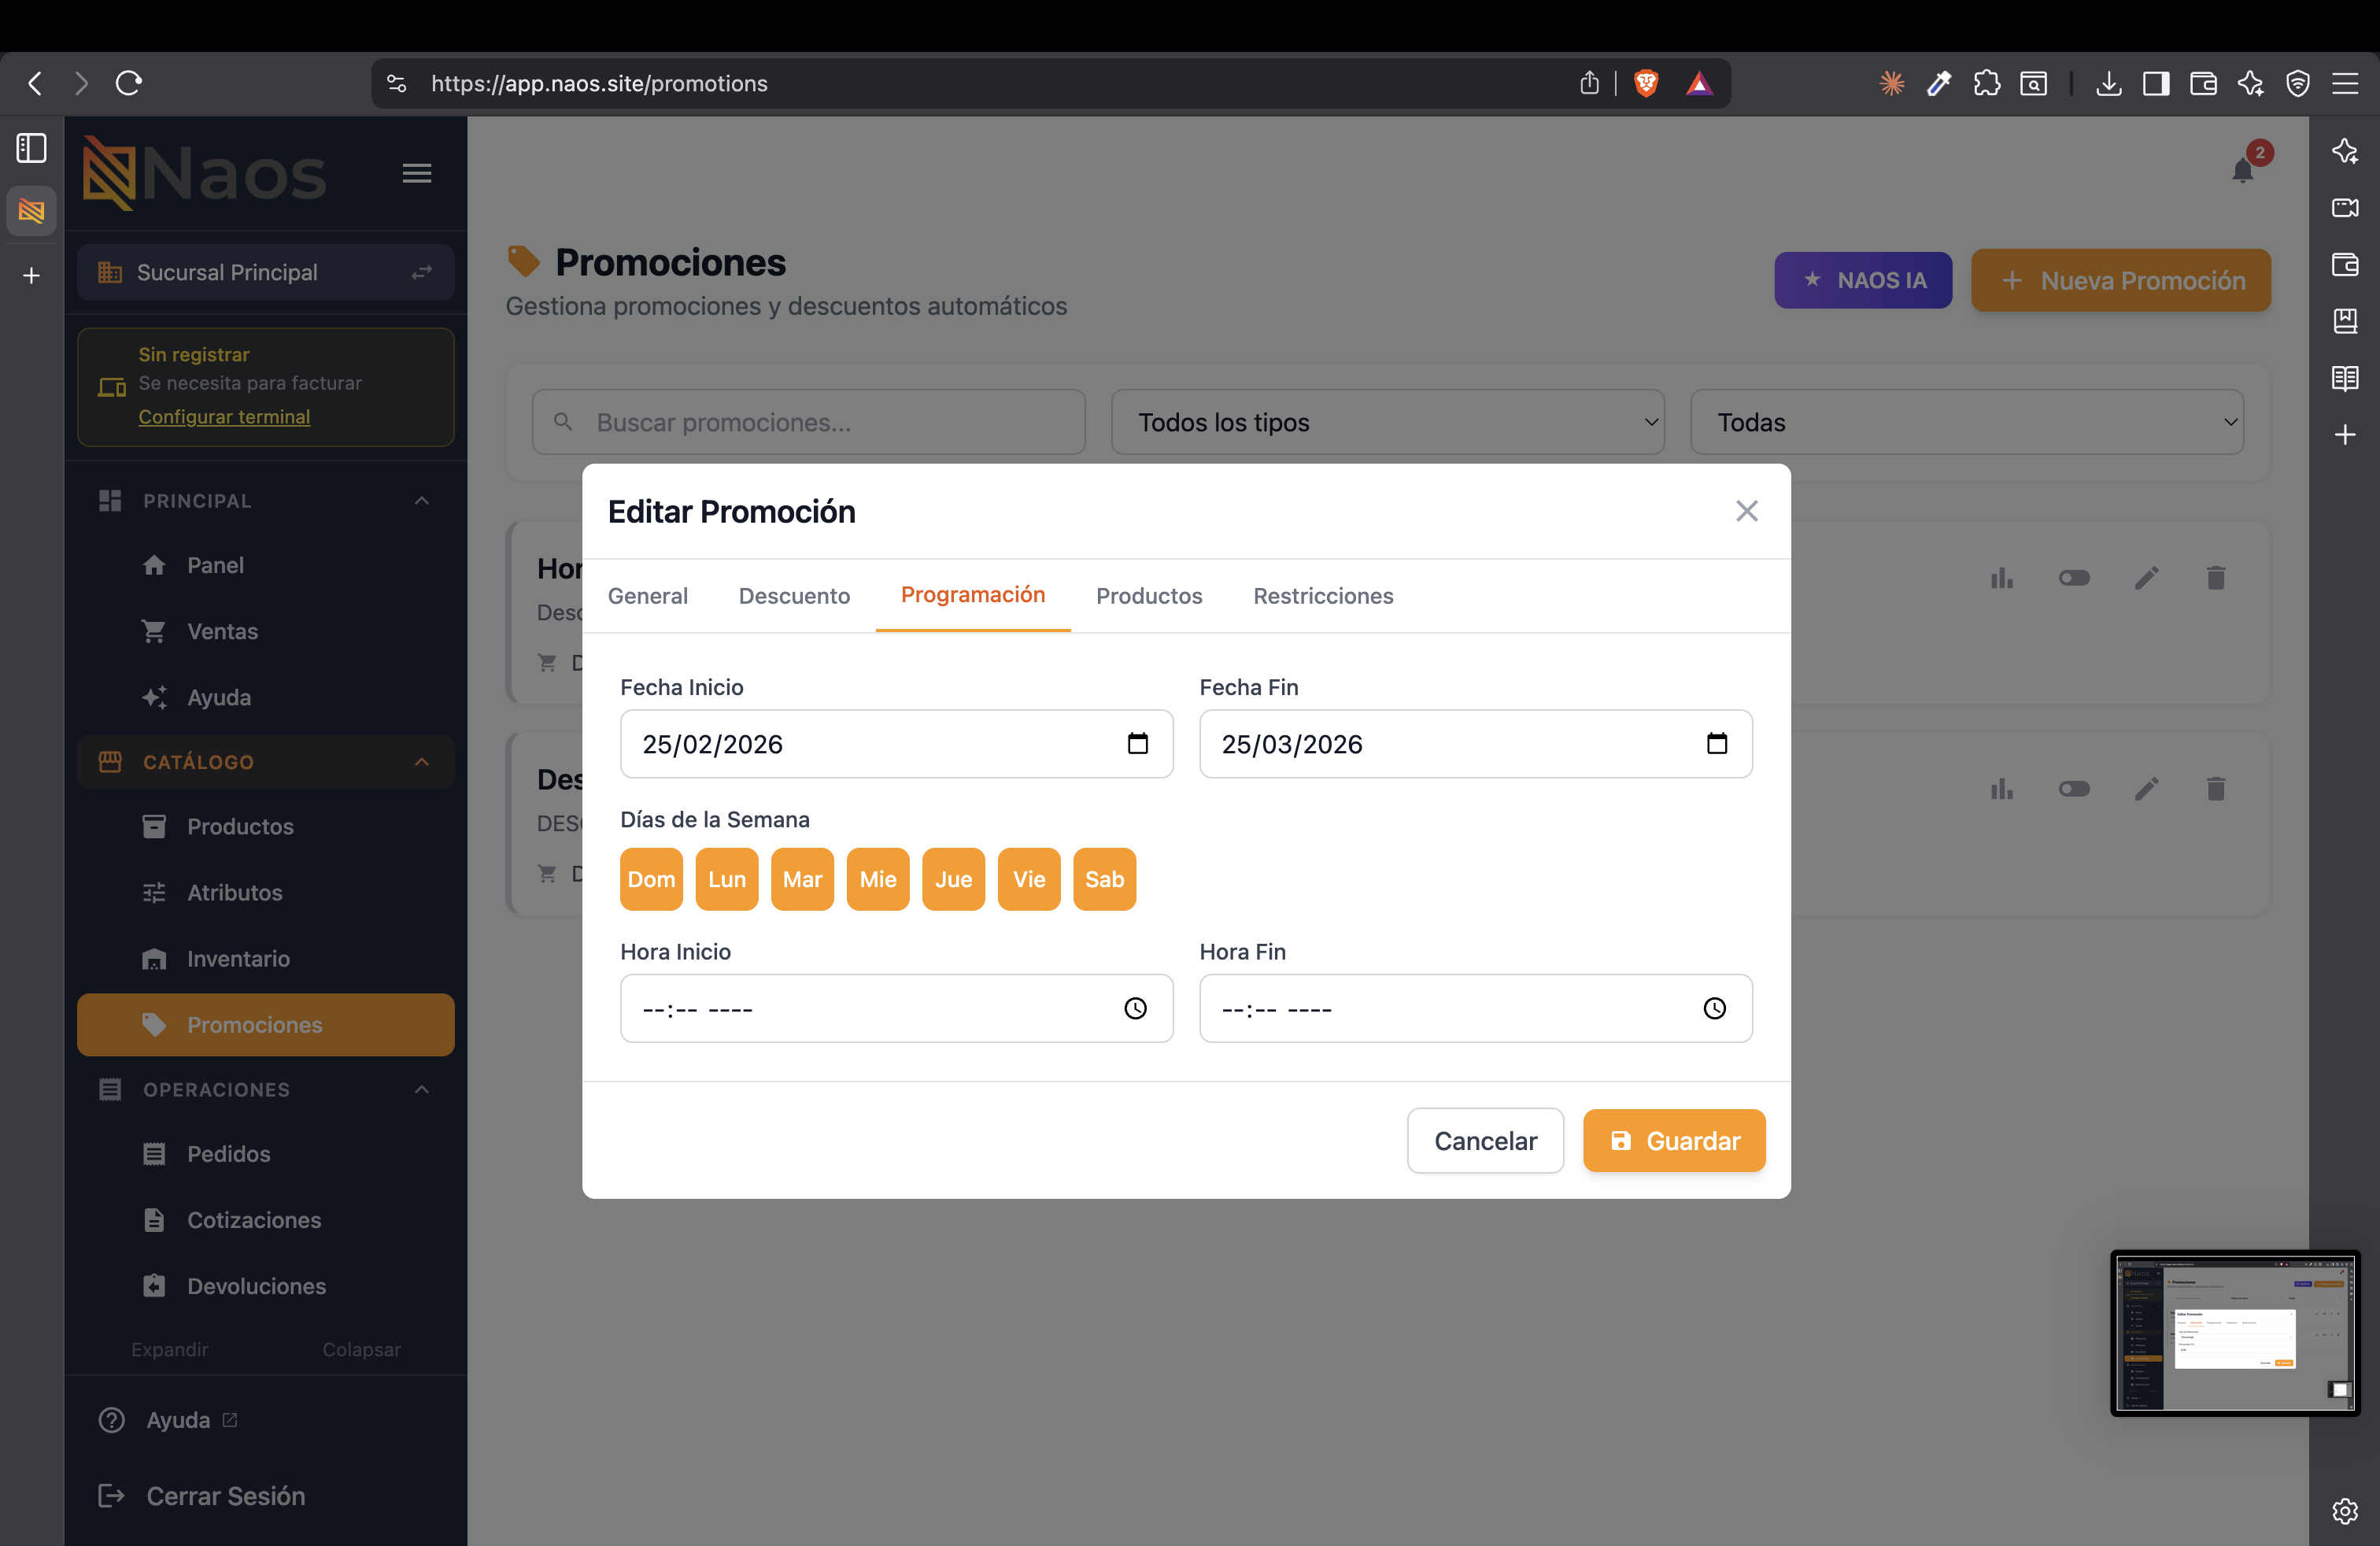Open the Hora Fin clock picker
The height and width of the screenshot is (1546, 2380).
click(x=1714, y=1008)
